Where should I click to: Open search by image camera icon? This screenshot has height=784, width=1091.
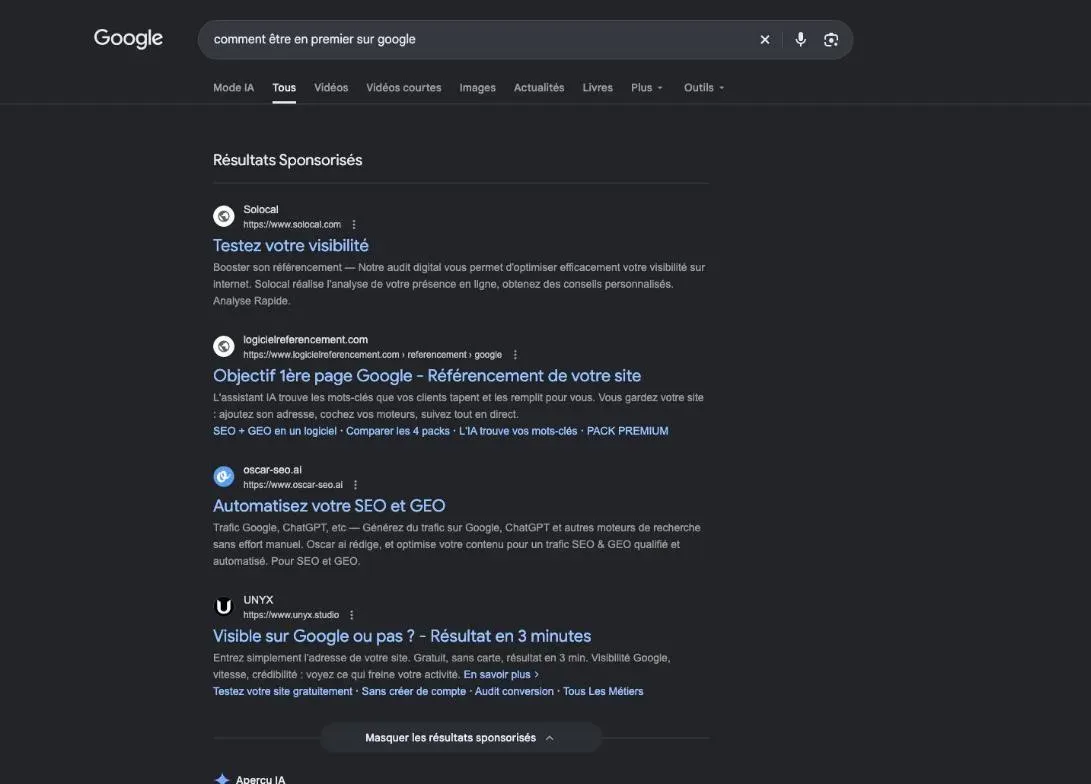pyautogui.click(x=831, y=40)
